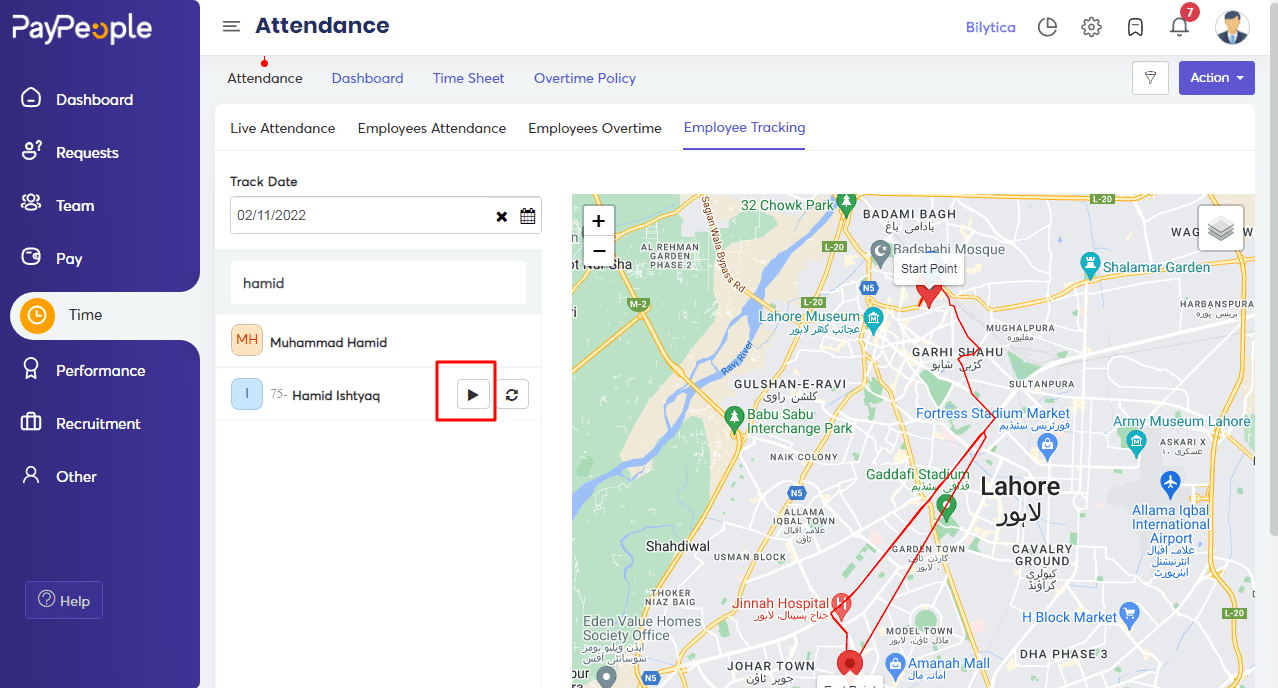Select employee Hamid Ishtyaq
Image resolution: width=1278 pixels, height=688 pixels.
[336, 395]
